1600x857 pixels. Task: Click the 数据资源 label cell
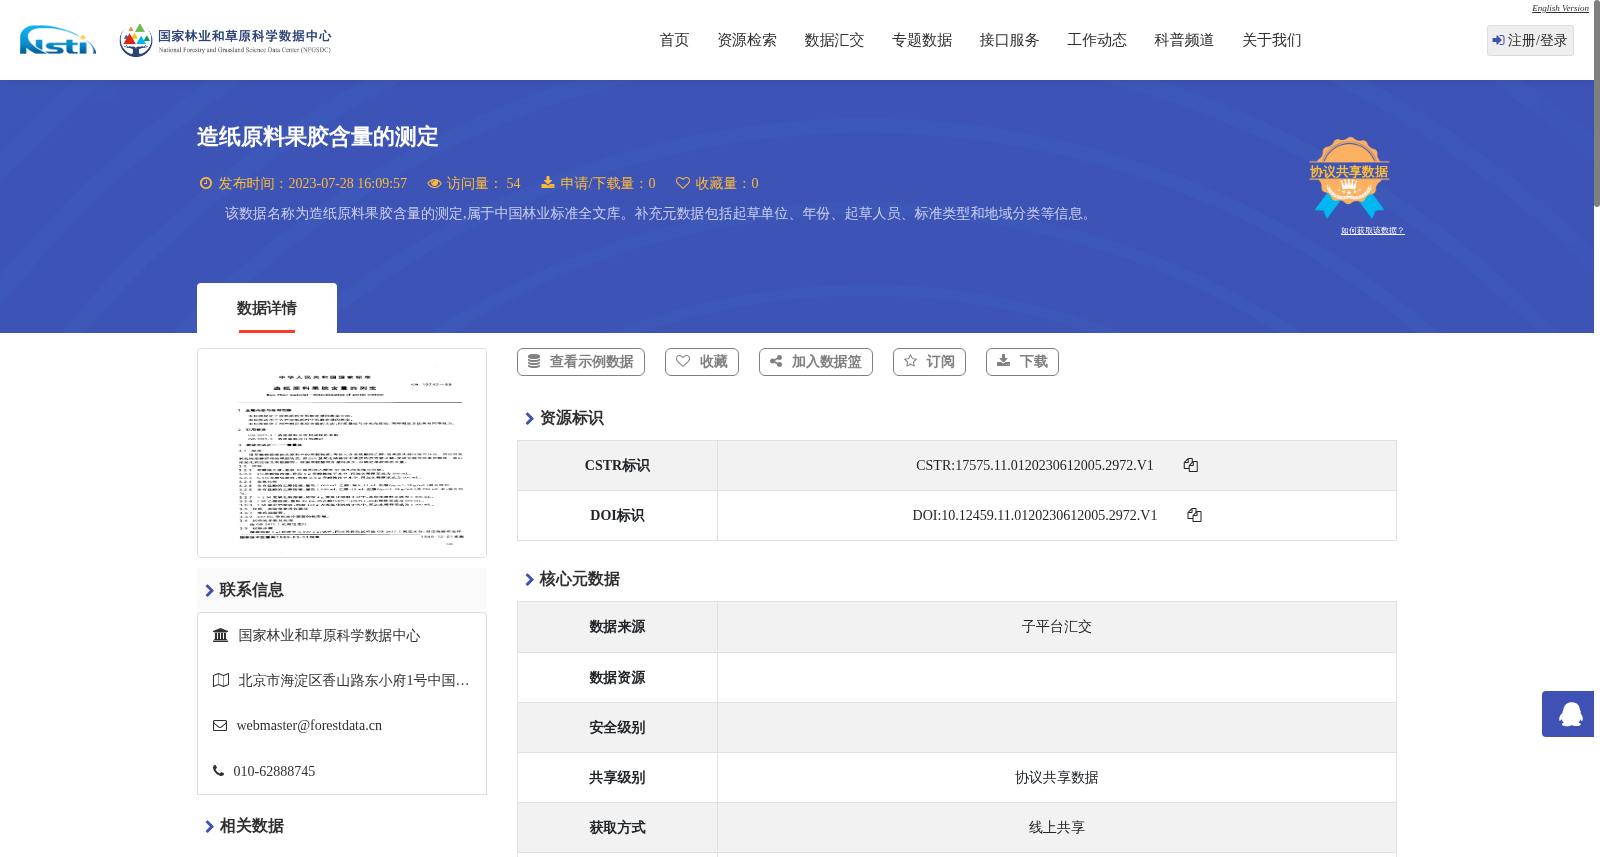click(x=617, y=677)
